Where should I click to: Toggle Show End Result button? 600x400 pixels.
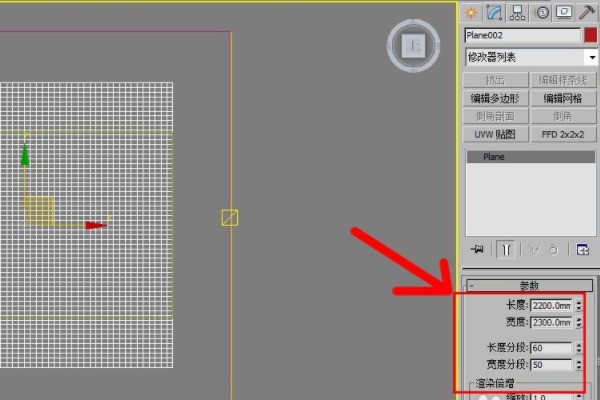pos(508,248)
